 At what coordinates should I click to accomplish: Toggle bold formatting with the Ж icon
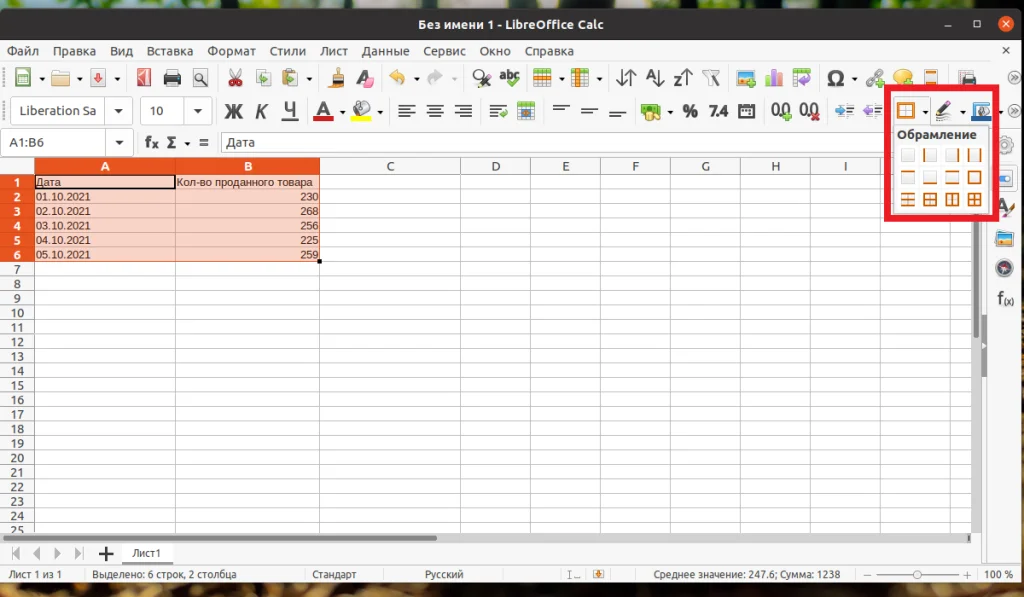pos(233,111)
